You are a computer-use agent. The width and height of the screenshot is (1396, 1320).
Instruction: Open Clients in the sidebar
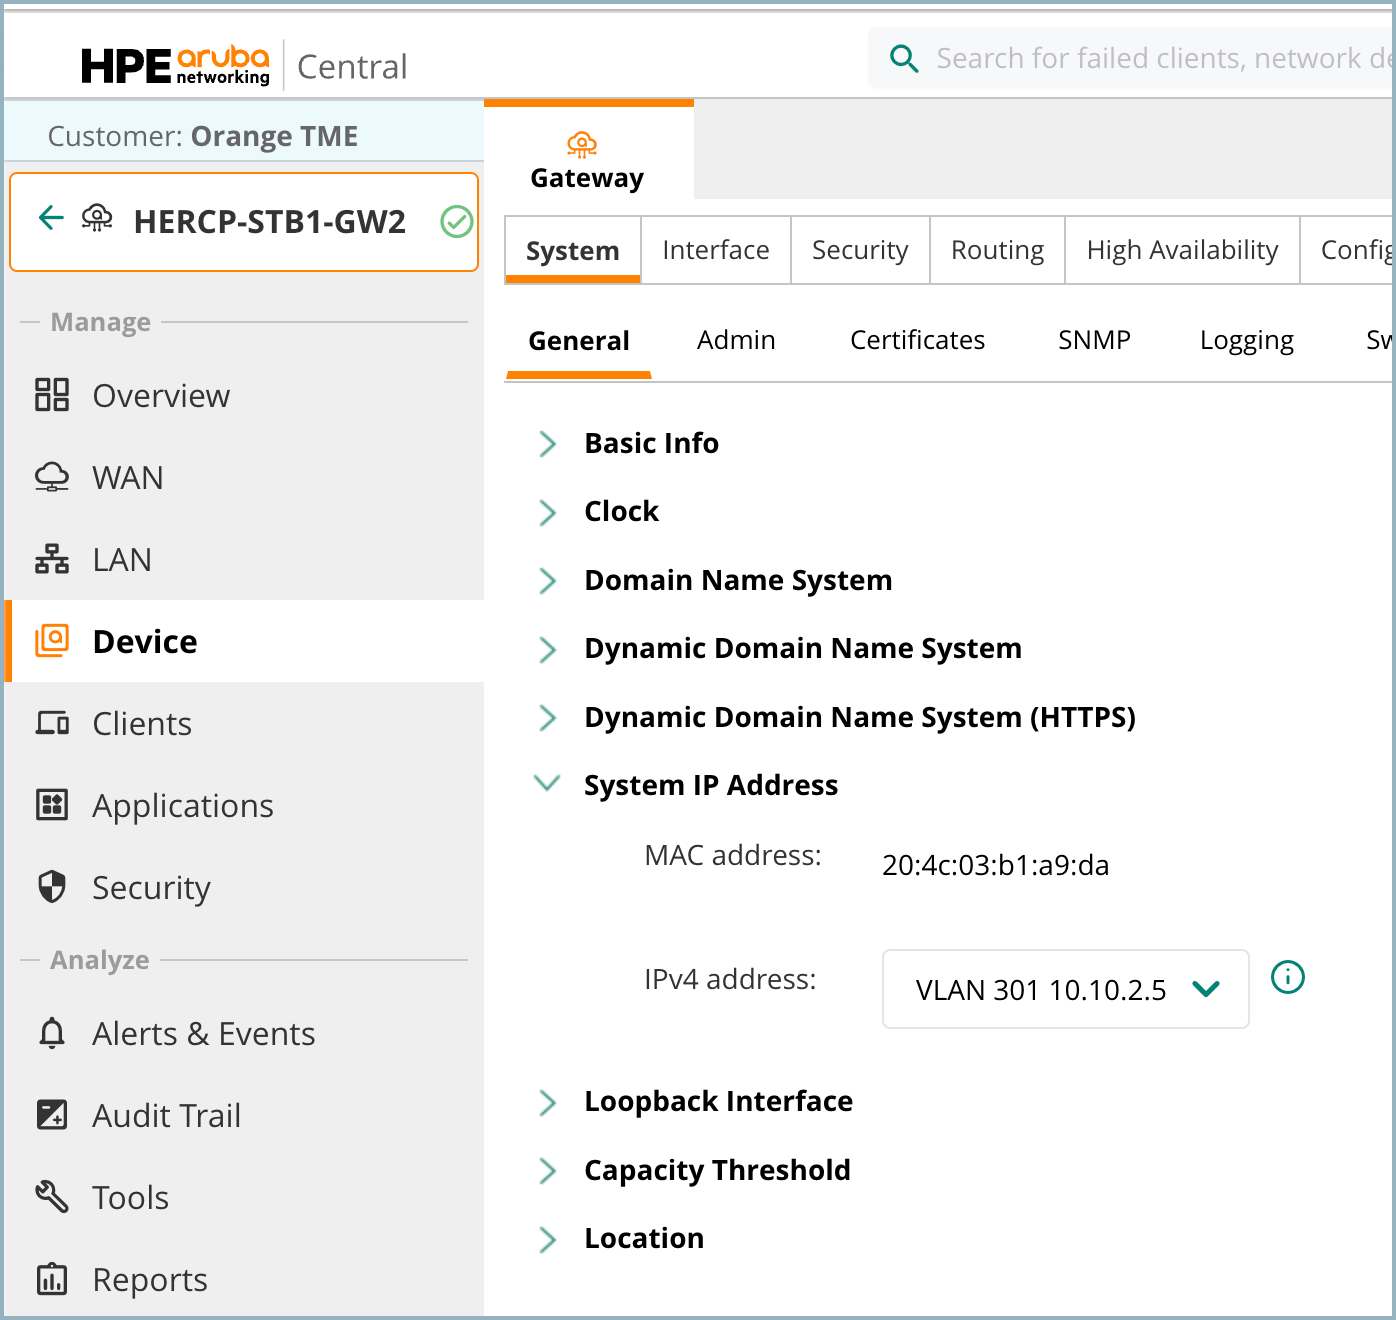(x=244, y=723)
